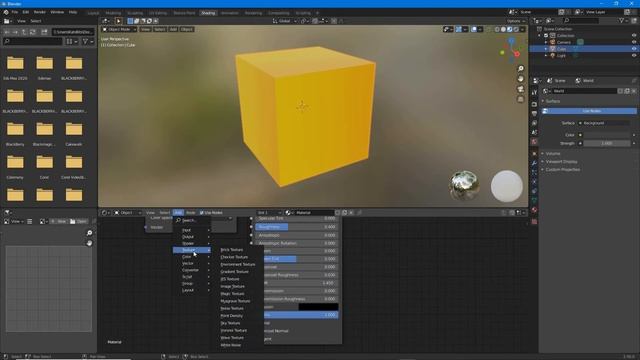Image resolution: width=640 pixels, height=360 pixels.
Task: Open the Global transform orientation dropdown
Action: click(285, 21)
